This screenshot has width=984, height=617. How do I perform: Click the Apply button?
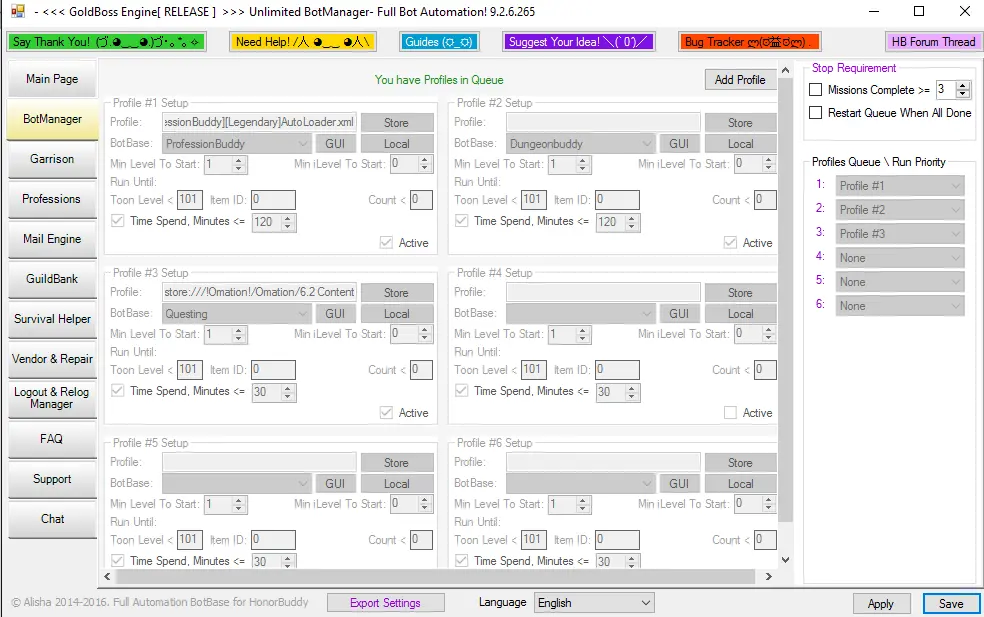(880, 603)
